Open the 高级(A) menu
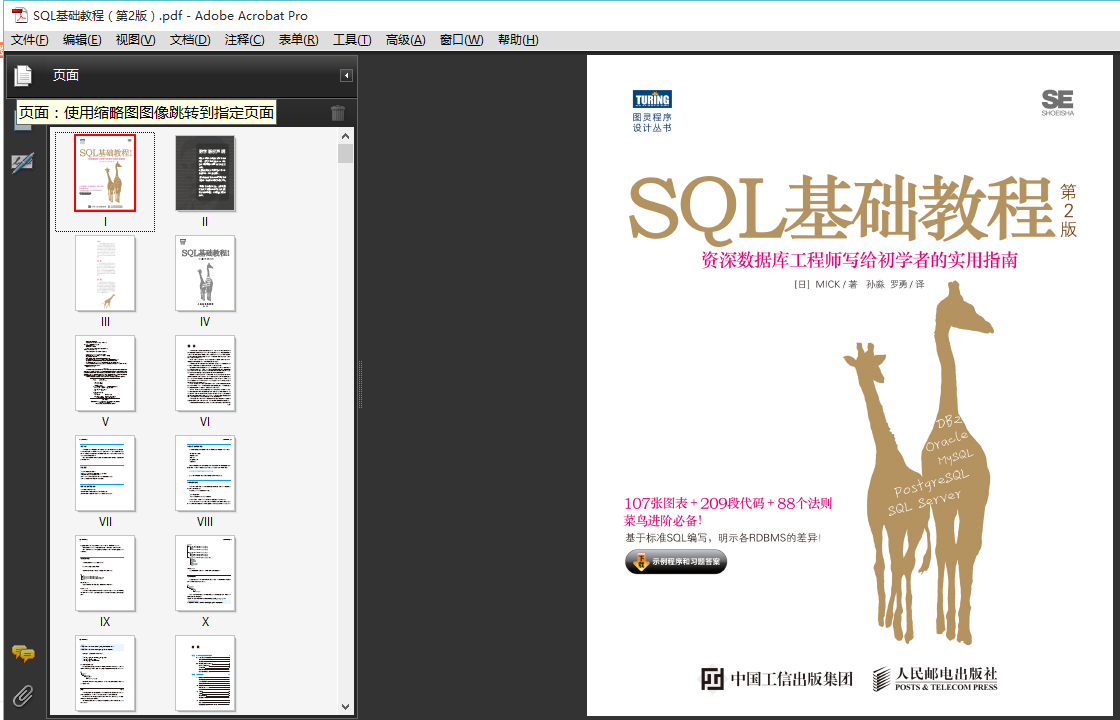Viewport: 1120px width, 720px height. pos(406,40)
